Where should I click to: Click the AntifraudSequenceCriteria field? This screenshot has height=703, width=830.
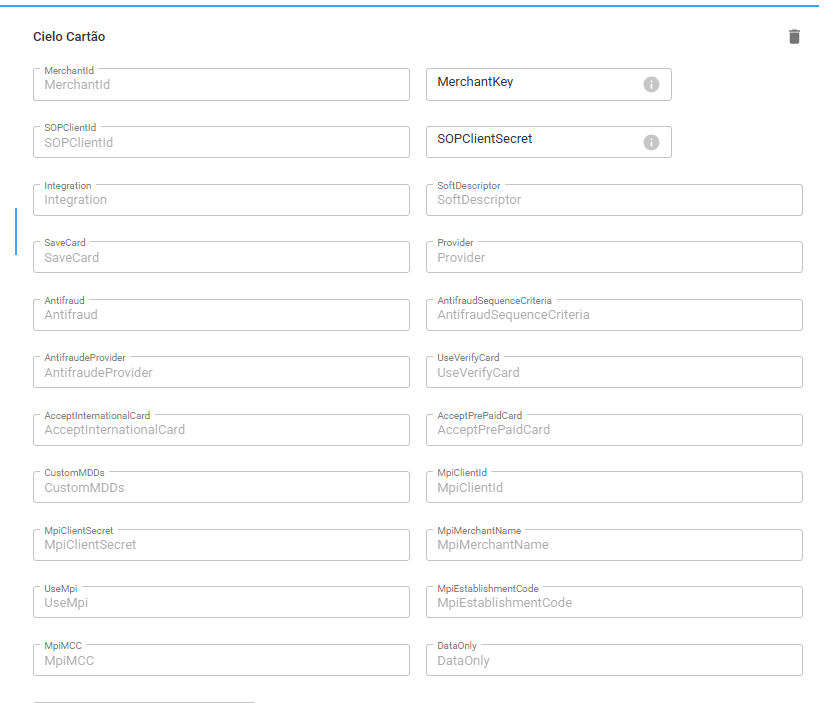coord(614,315)
